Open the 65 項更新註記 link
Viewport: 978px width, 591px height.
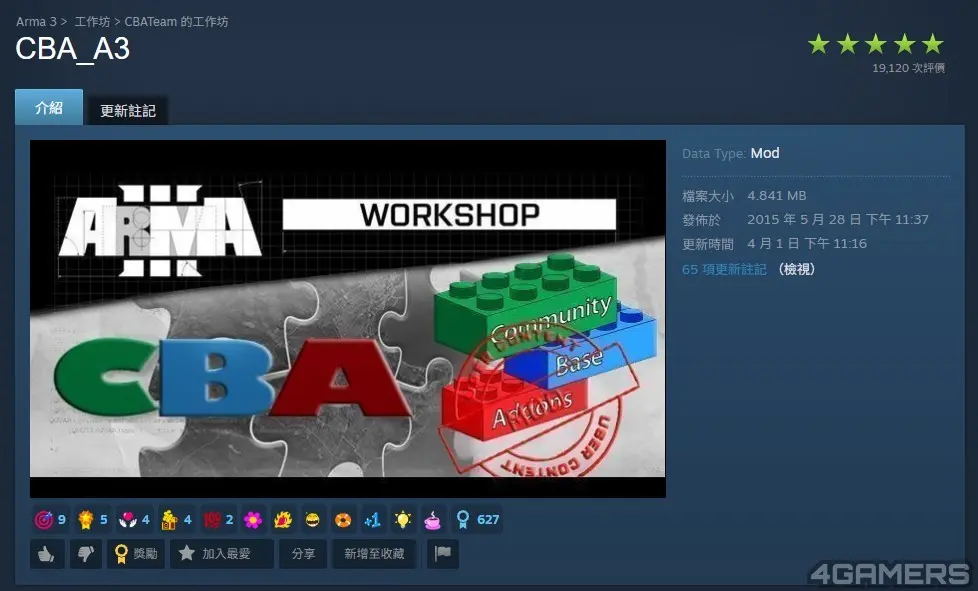724,269
